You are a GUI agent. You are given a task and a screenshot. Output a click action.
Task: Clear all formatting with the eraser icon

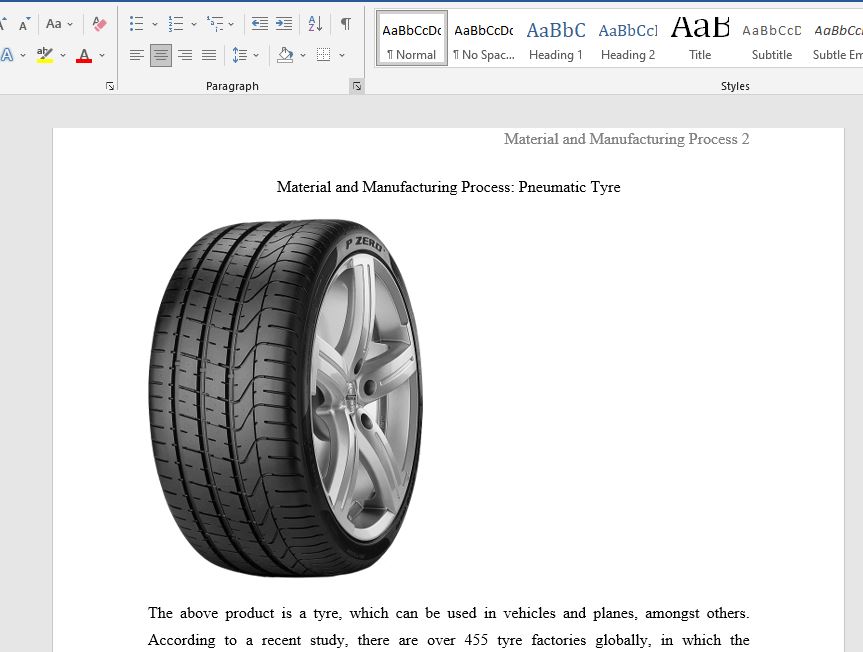point(99,24)
